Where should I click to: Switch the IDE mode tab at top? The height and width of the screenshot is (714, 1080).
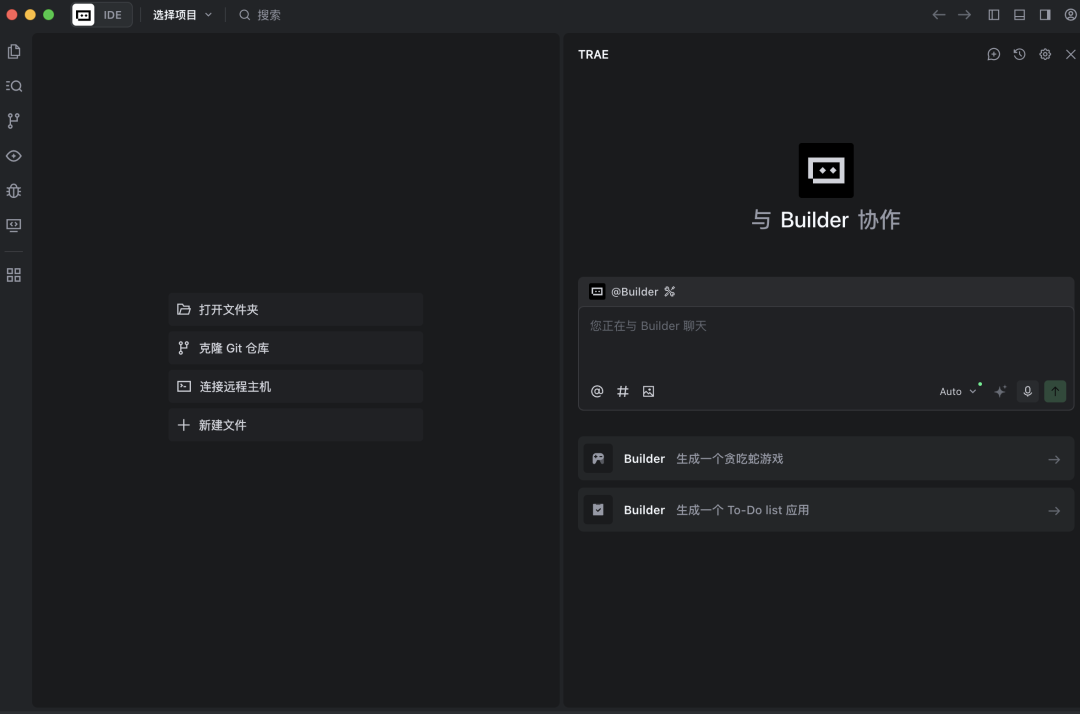[112, 15]
